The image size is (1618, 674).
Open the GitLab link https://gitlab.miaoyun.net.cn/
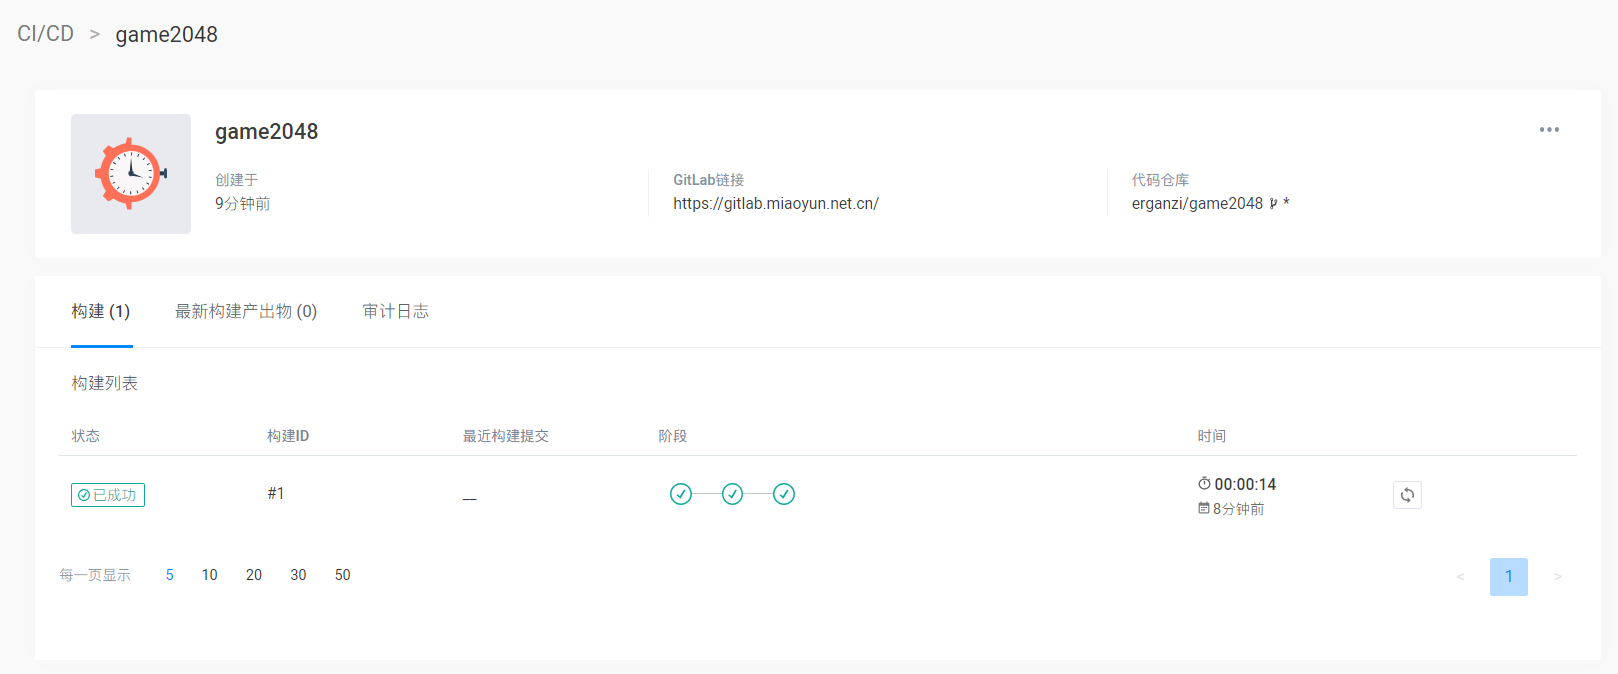point(775,204)
